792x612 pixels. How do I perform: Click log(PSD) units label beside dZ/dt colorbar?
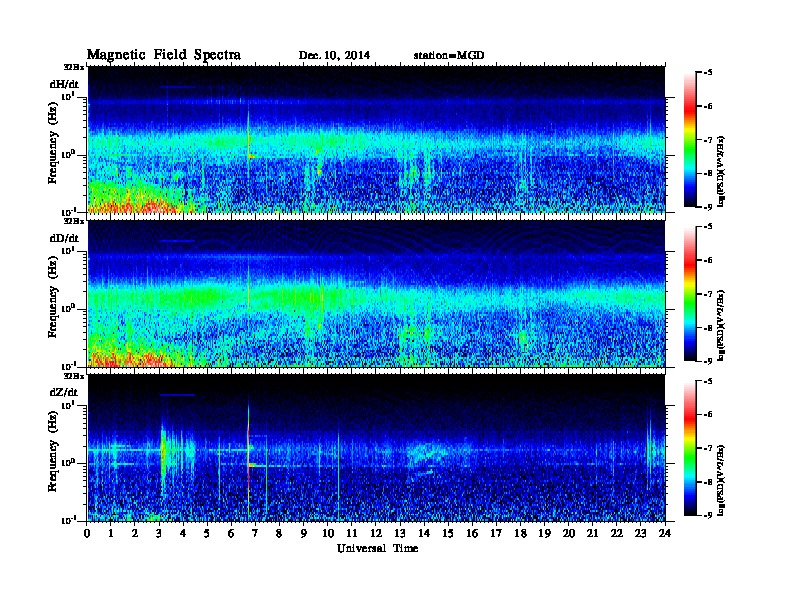pos(722,480)
